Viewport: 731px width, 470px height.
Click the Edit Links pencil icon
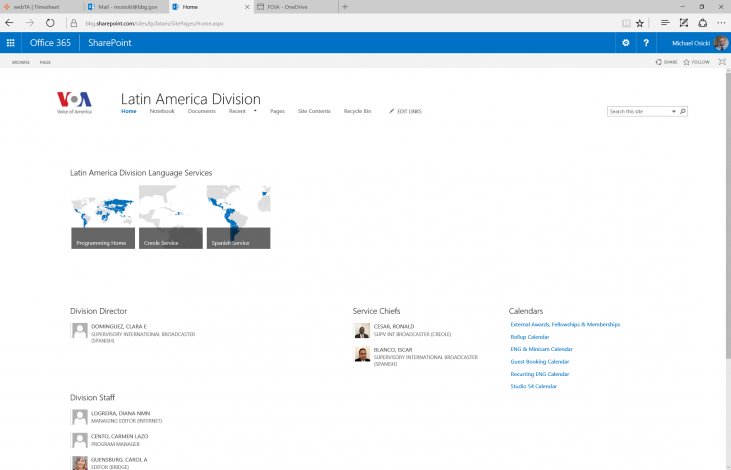click(x=392, y=111)
